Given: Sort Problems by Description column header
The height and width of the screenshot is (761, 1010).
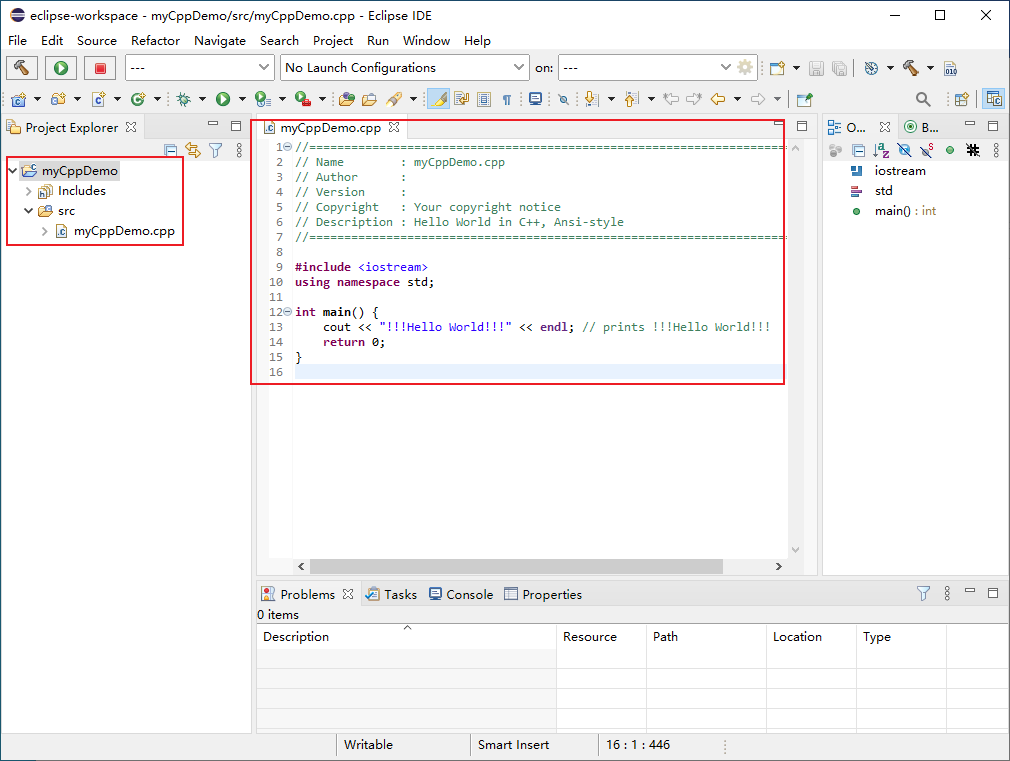Looking at the screenshot, I should pos(406,637).
